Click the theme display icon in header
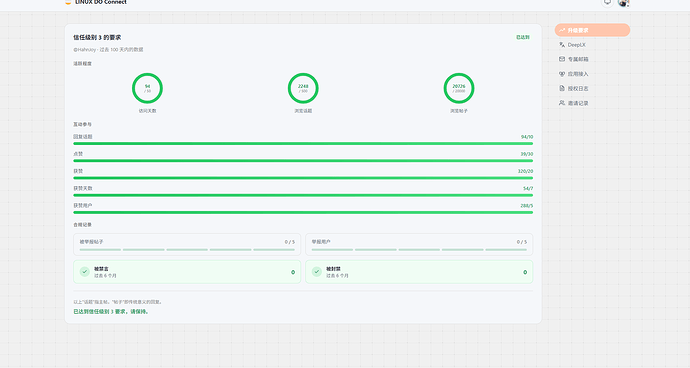Screen dimensions: 690x368 click(x=608, y=2)
